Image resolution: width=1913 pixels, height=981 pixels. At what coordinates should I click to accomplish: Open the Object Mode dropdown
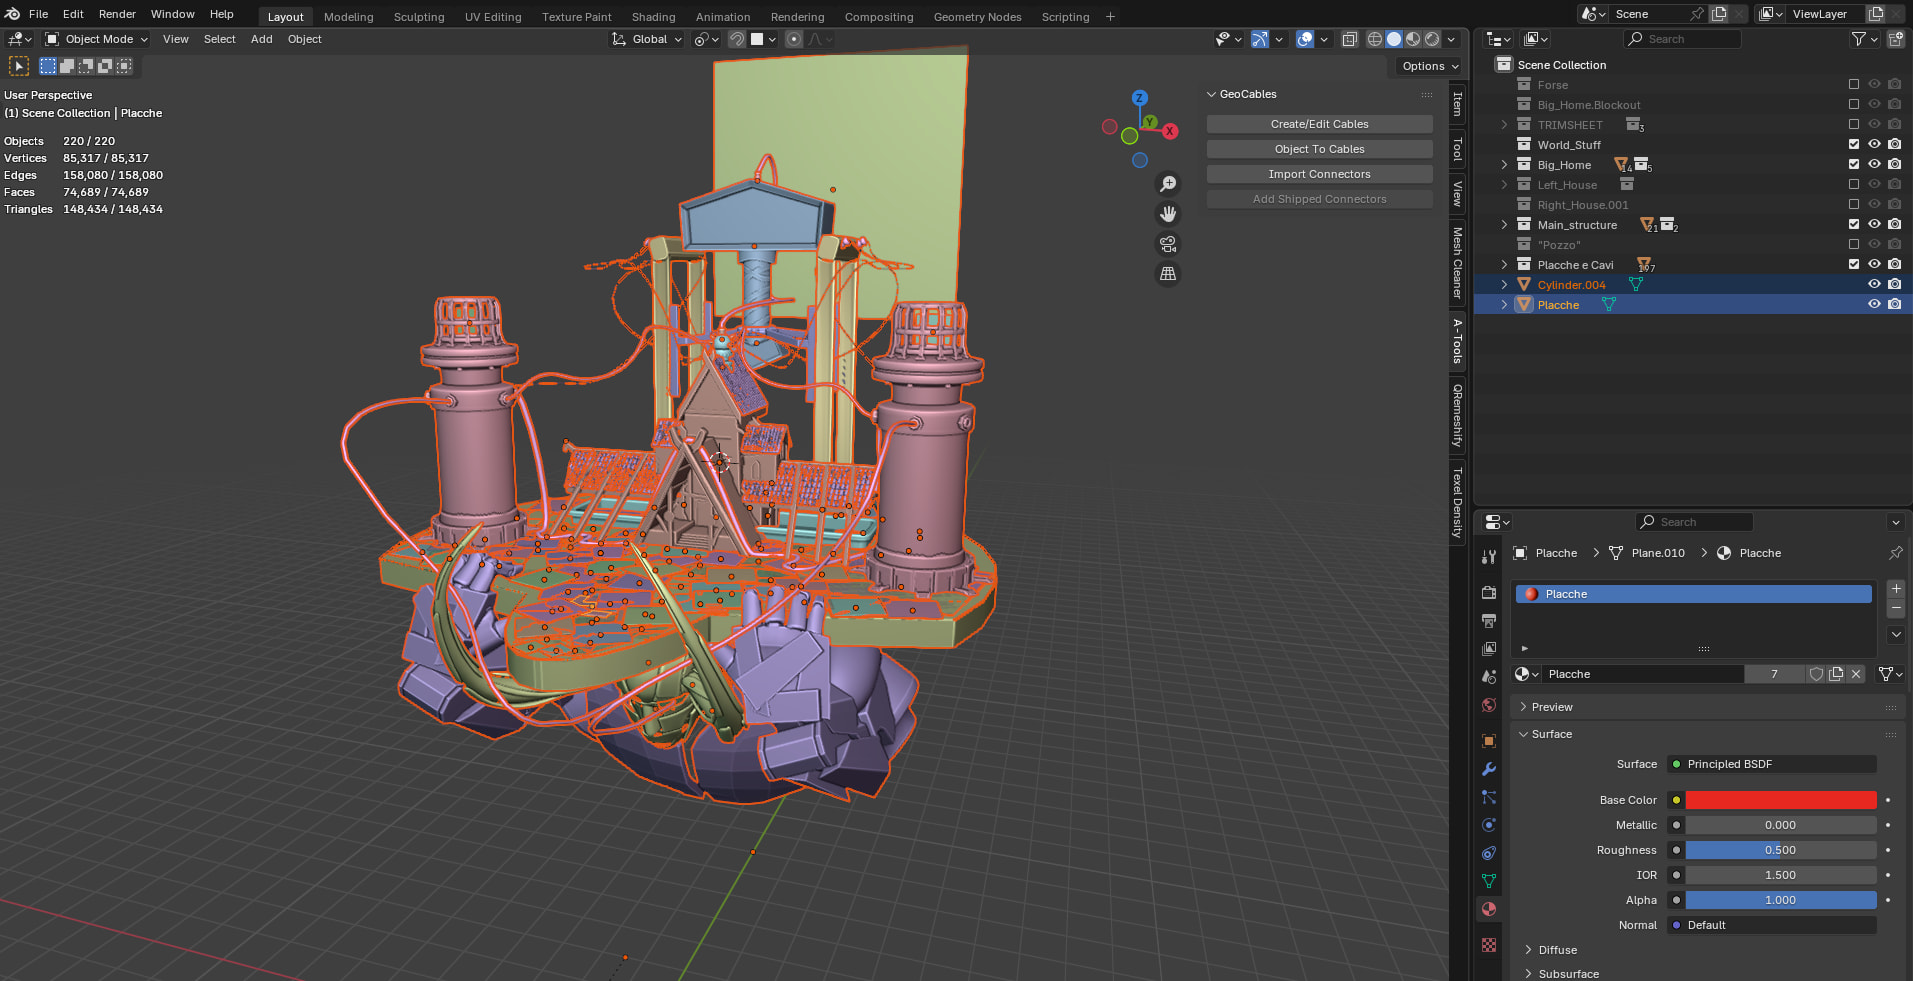point(97,39)
